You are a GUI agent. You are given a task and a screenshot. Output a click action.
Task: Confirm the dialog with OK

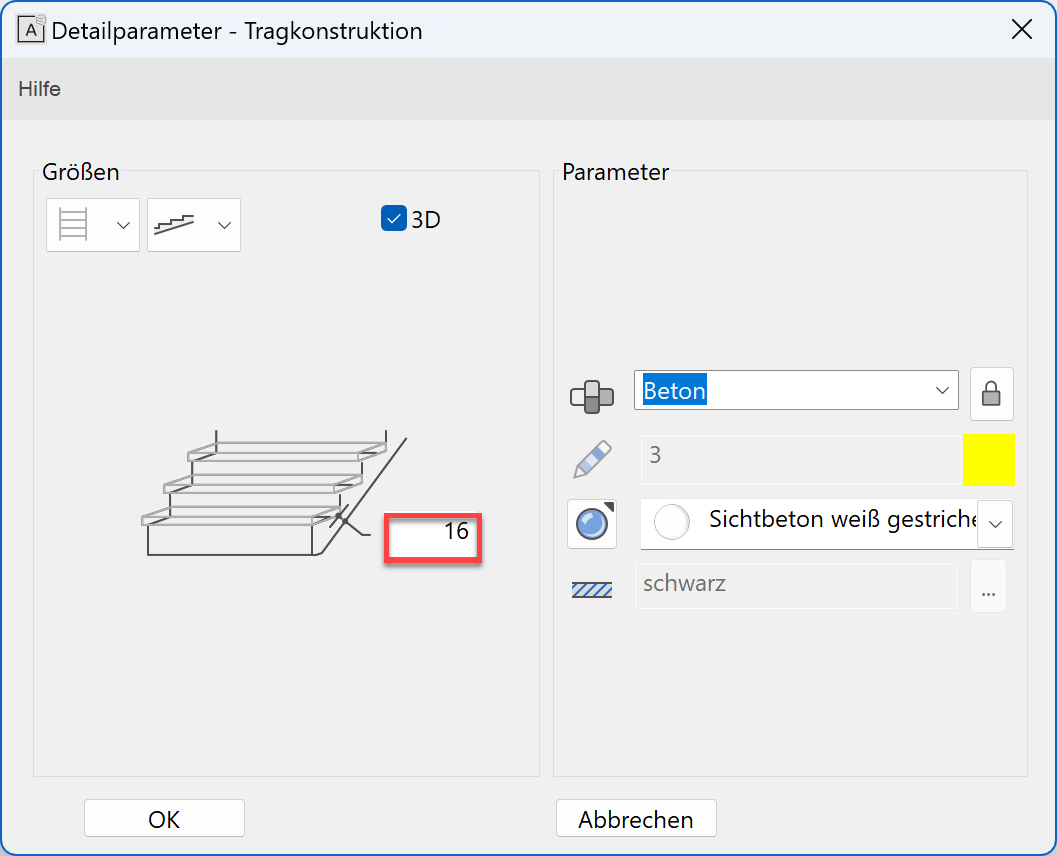pos(164,818)
